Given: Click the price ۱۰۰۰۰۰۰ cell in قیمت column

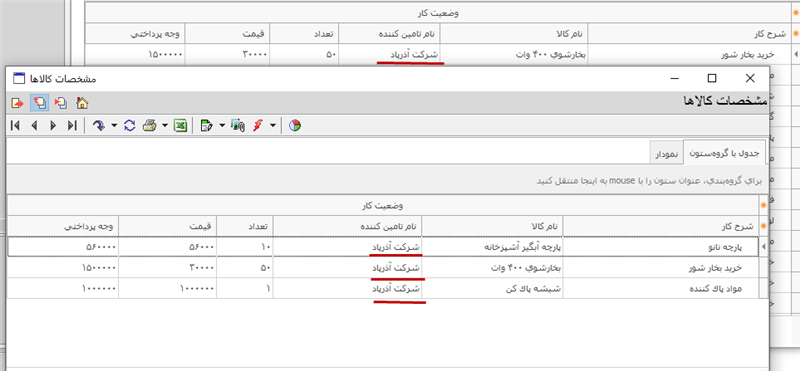Looking at the screenshot, I should (x=167, y=288).
